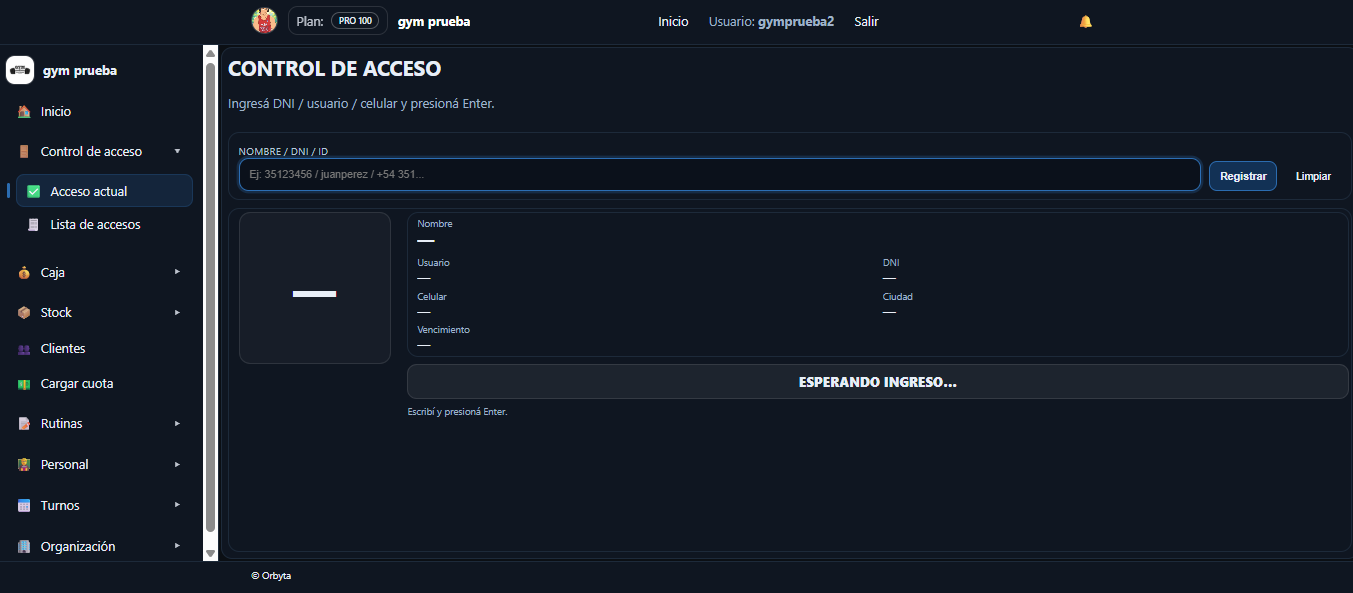Click the Organización sidebar icon
1353x593 pixels.
(23, 546)
